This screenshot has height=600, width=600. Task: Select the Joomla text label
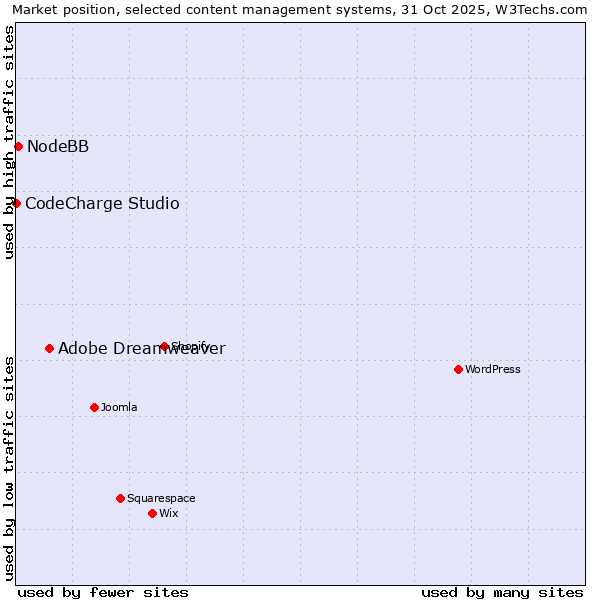(x=119, y=408)
